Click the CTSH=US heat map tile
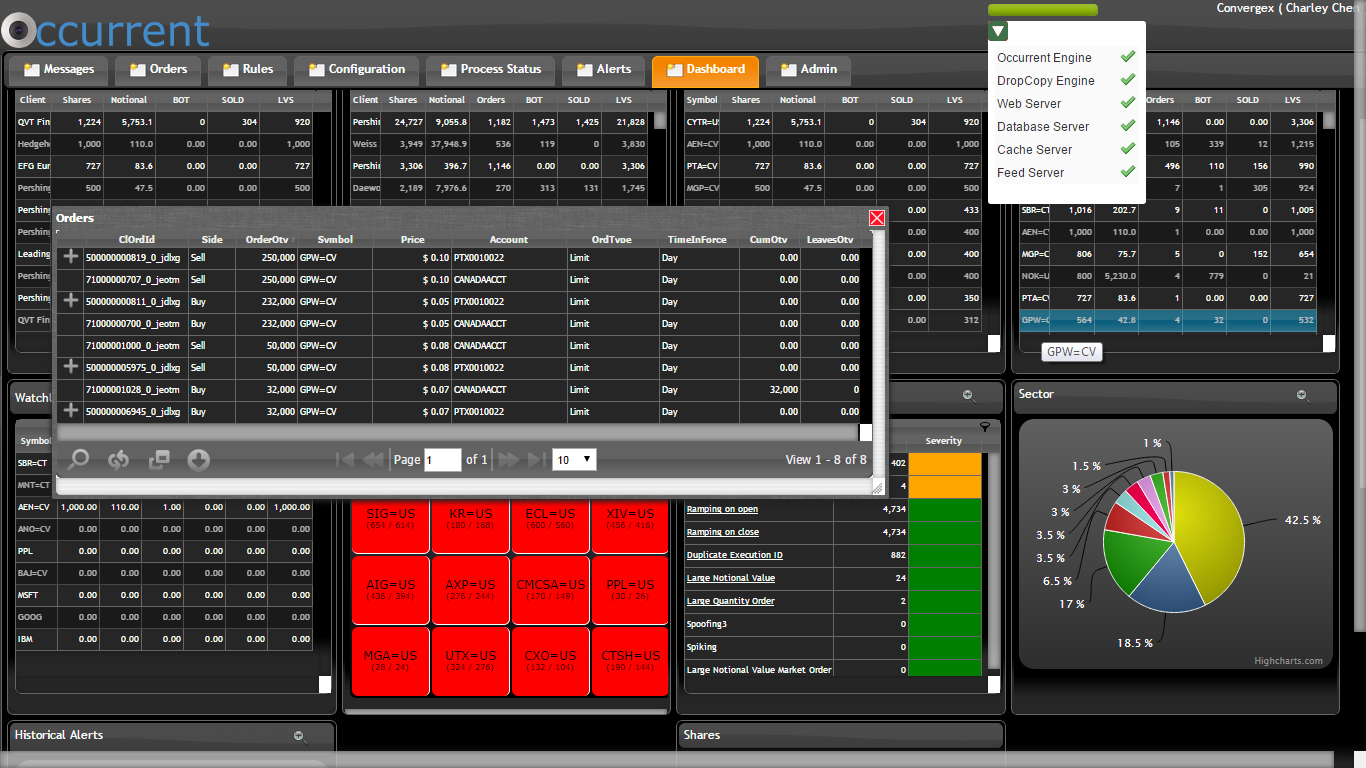This screenshot has width=1366, height=768. (629, 660)
